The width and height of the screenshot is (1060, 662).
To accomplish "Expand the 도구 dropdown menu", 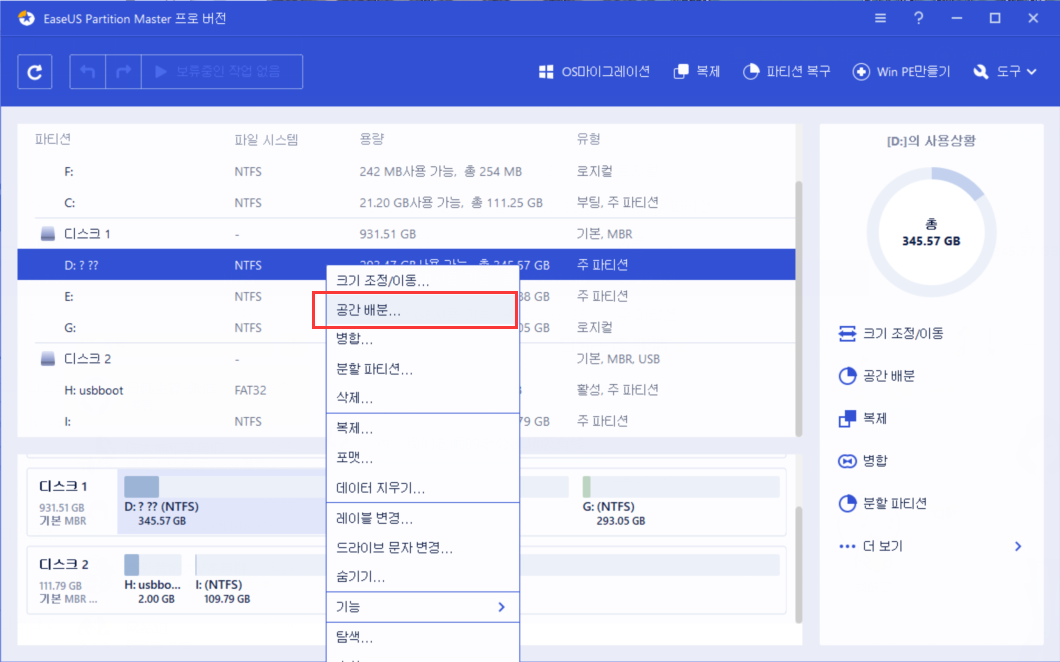I will coord(1005,72).
